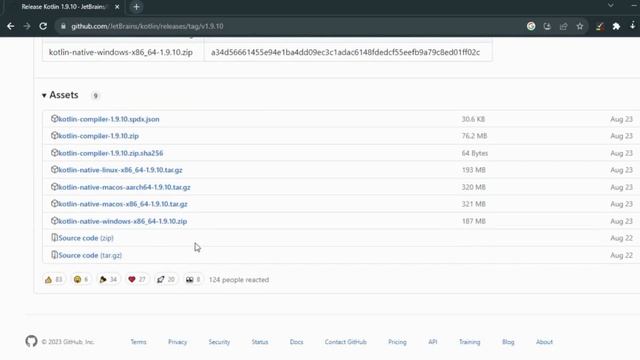The height and width of the screenshot is (360, 640).
Task: Click file icon beside Source code (zip)
Action: coord(54,238)
